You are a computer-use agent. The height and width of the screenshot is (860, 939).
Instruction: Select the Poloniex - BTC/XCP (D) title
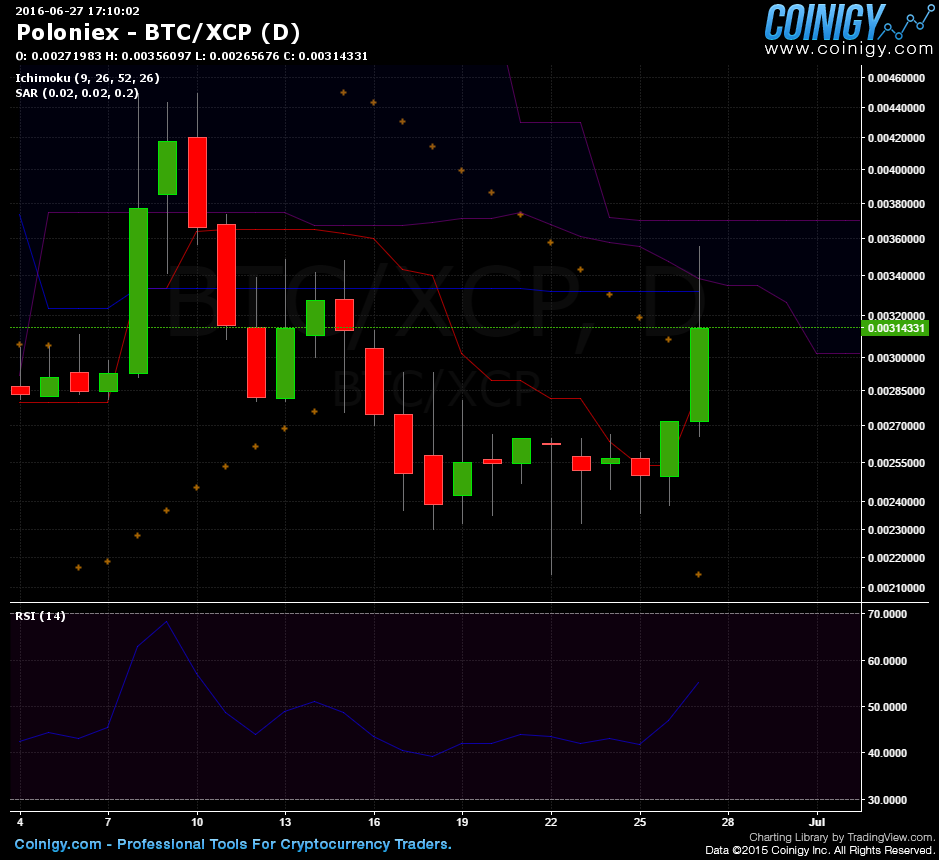[158, 32]
